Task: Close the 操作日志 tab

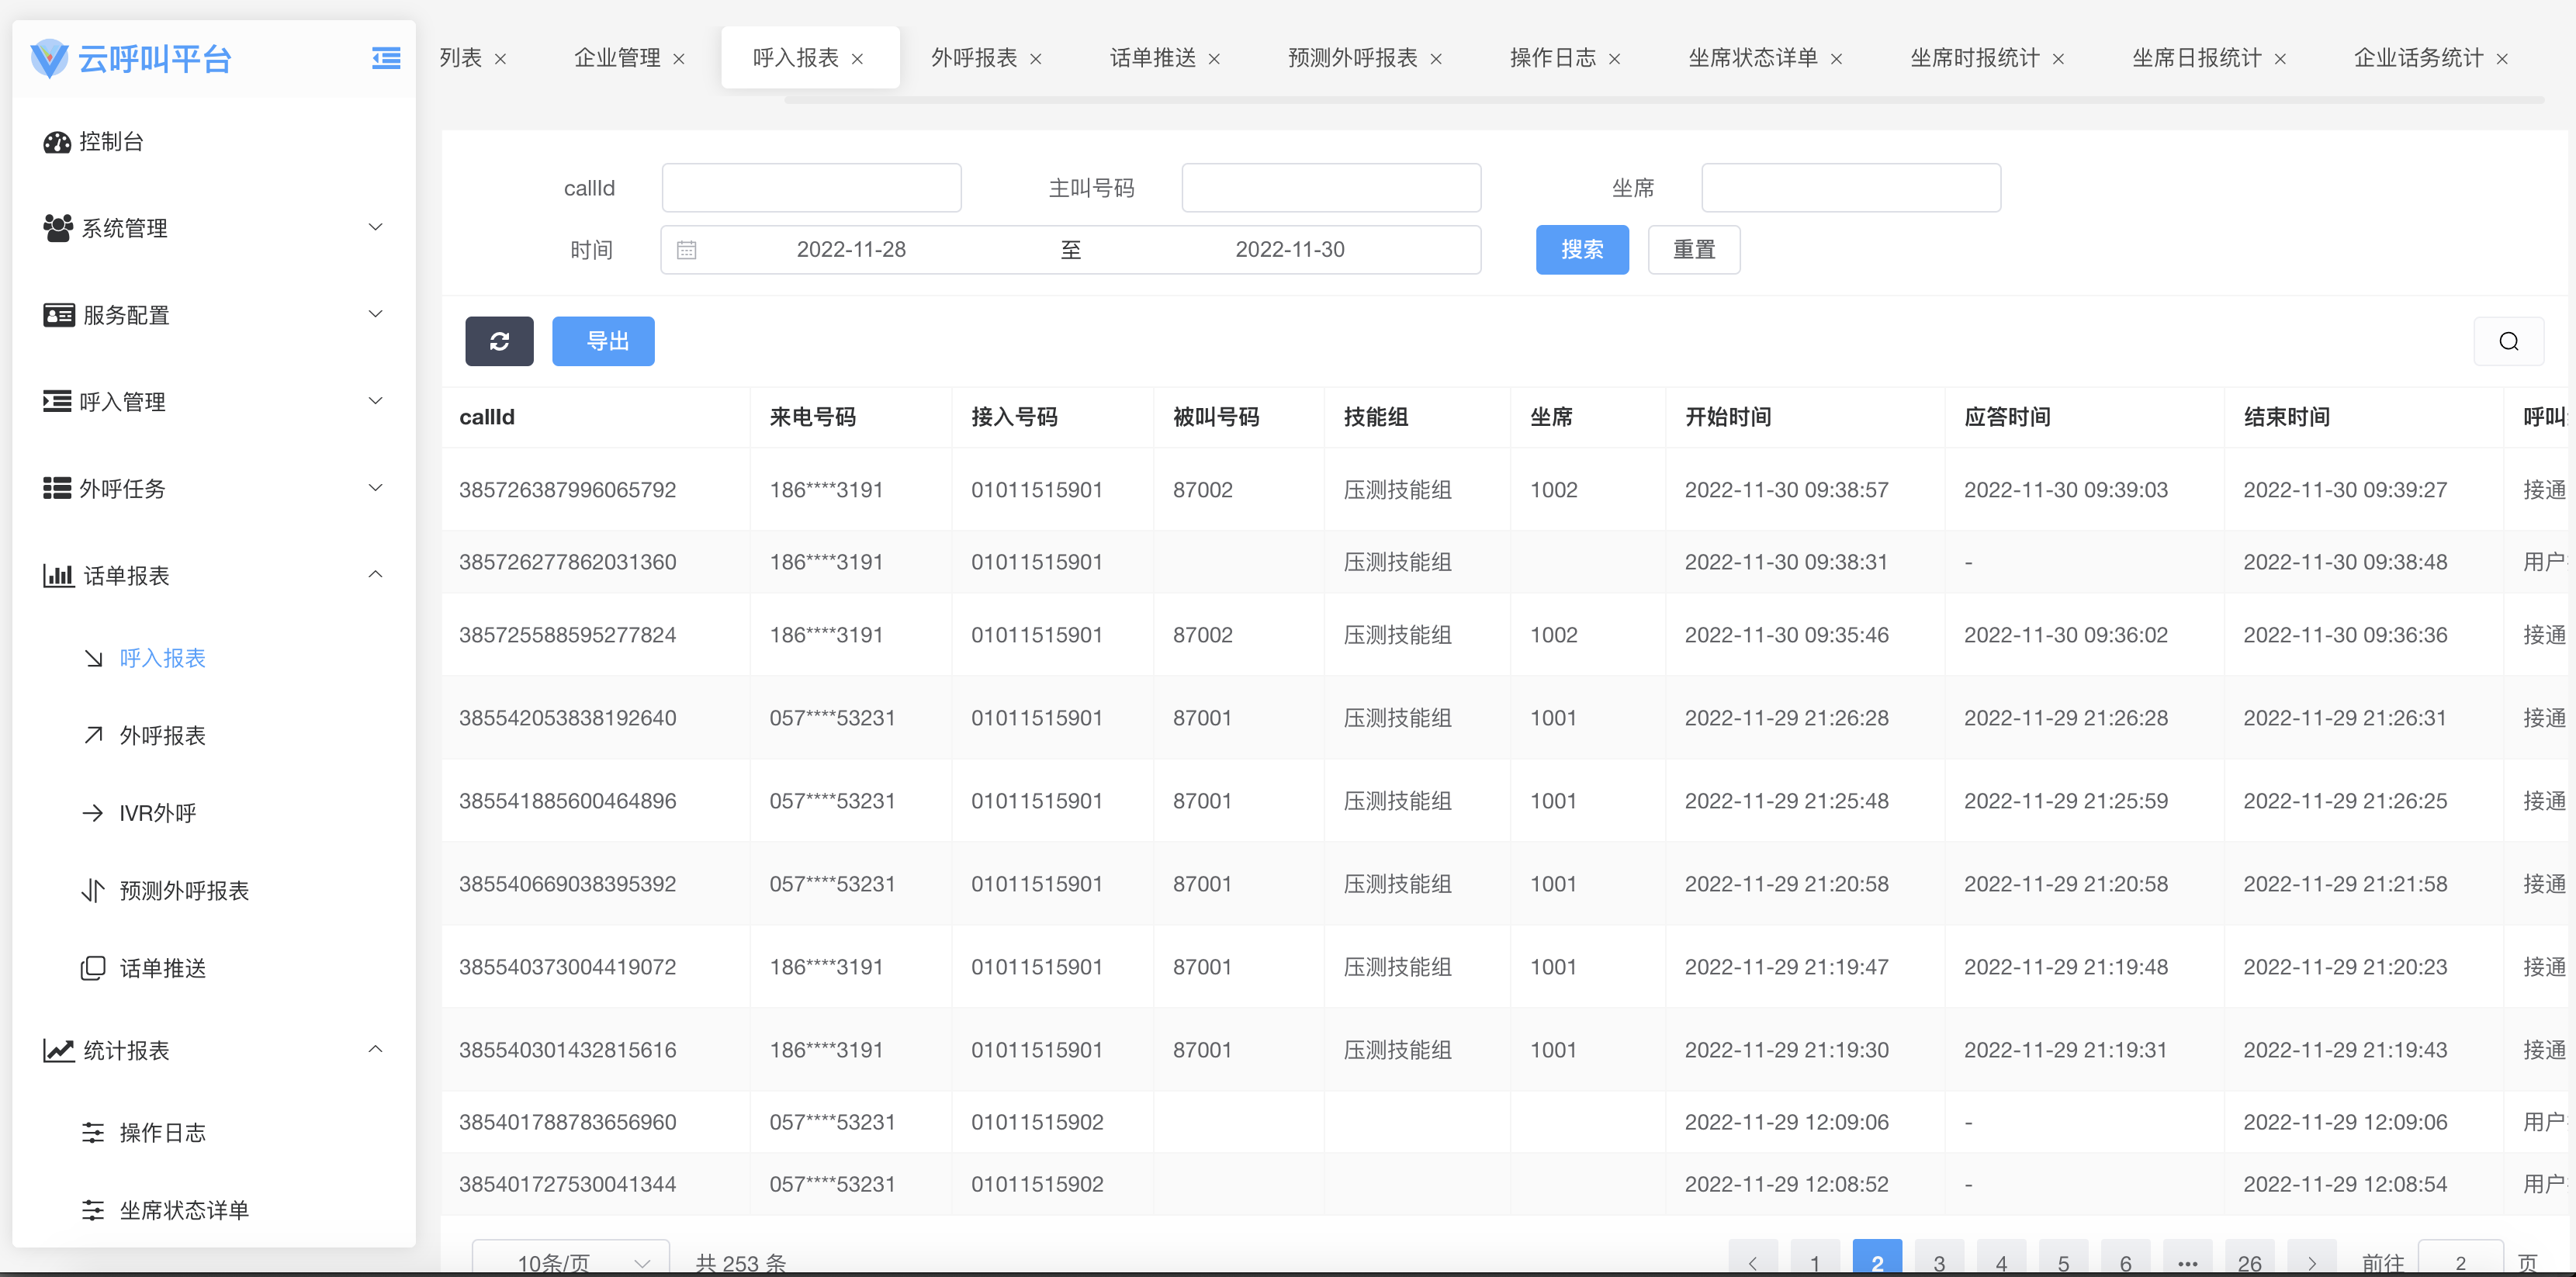Action: pyautogui.click(x=1614, y=59)
